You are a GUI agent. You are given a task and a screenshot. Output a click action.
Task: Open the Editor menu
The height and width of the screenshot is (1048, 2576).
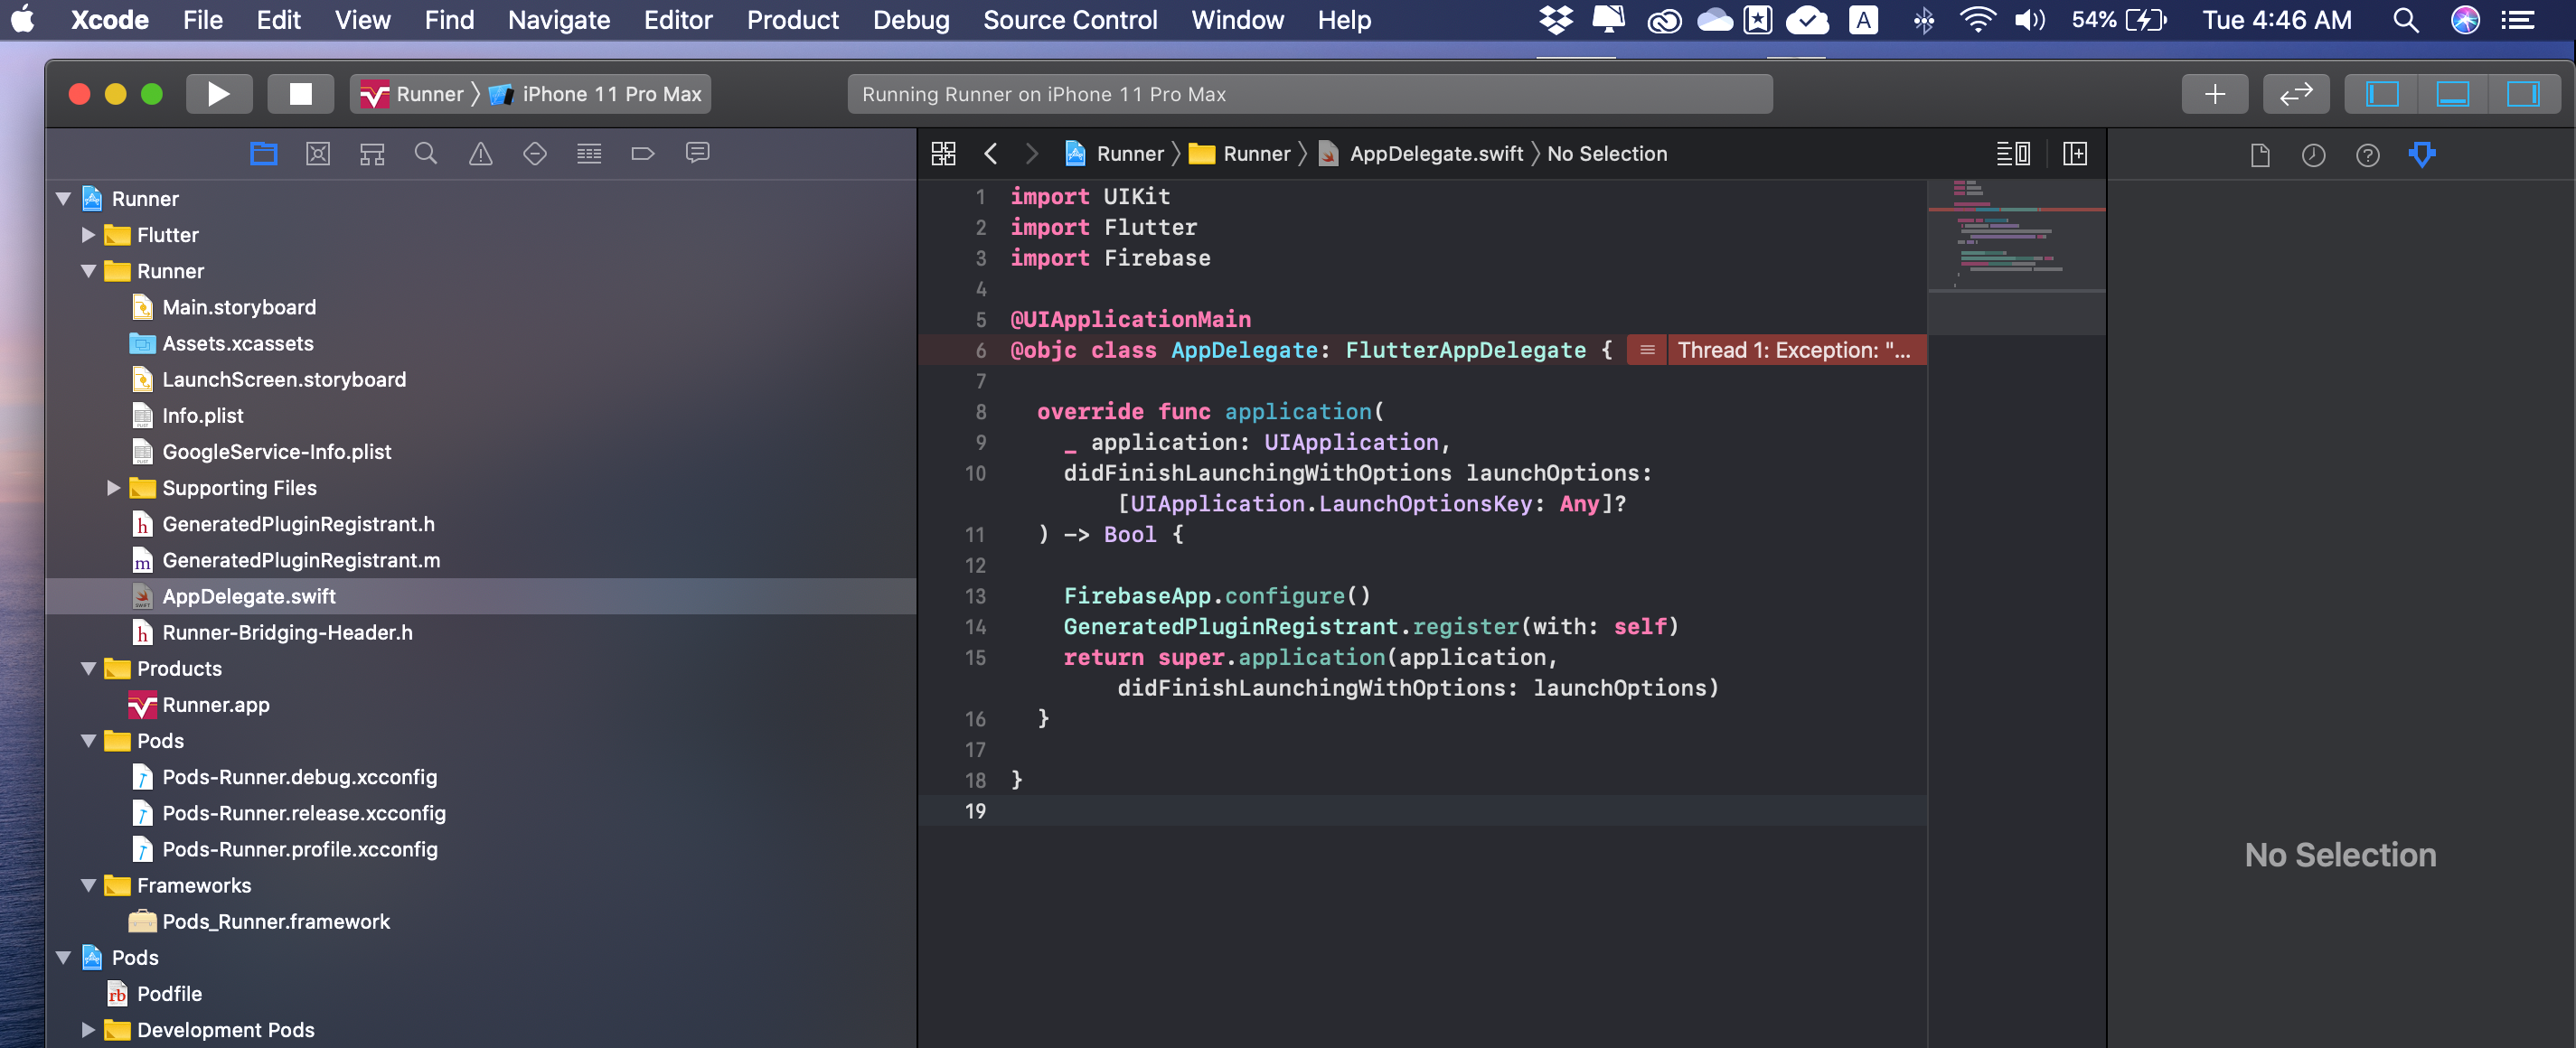click(678, 20)
